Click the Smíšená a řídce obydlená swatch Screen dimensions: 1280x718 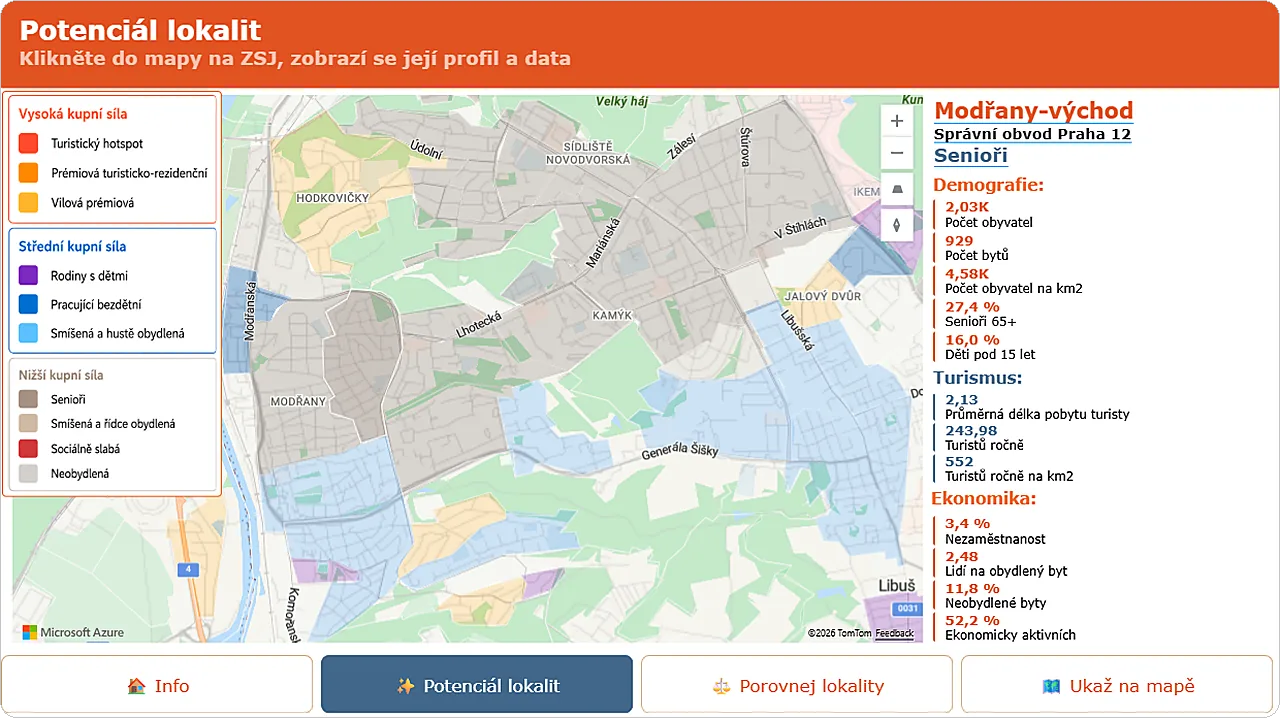(28, 424)
